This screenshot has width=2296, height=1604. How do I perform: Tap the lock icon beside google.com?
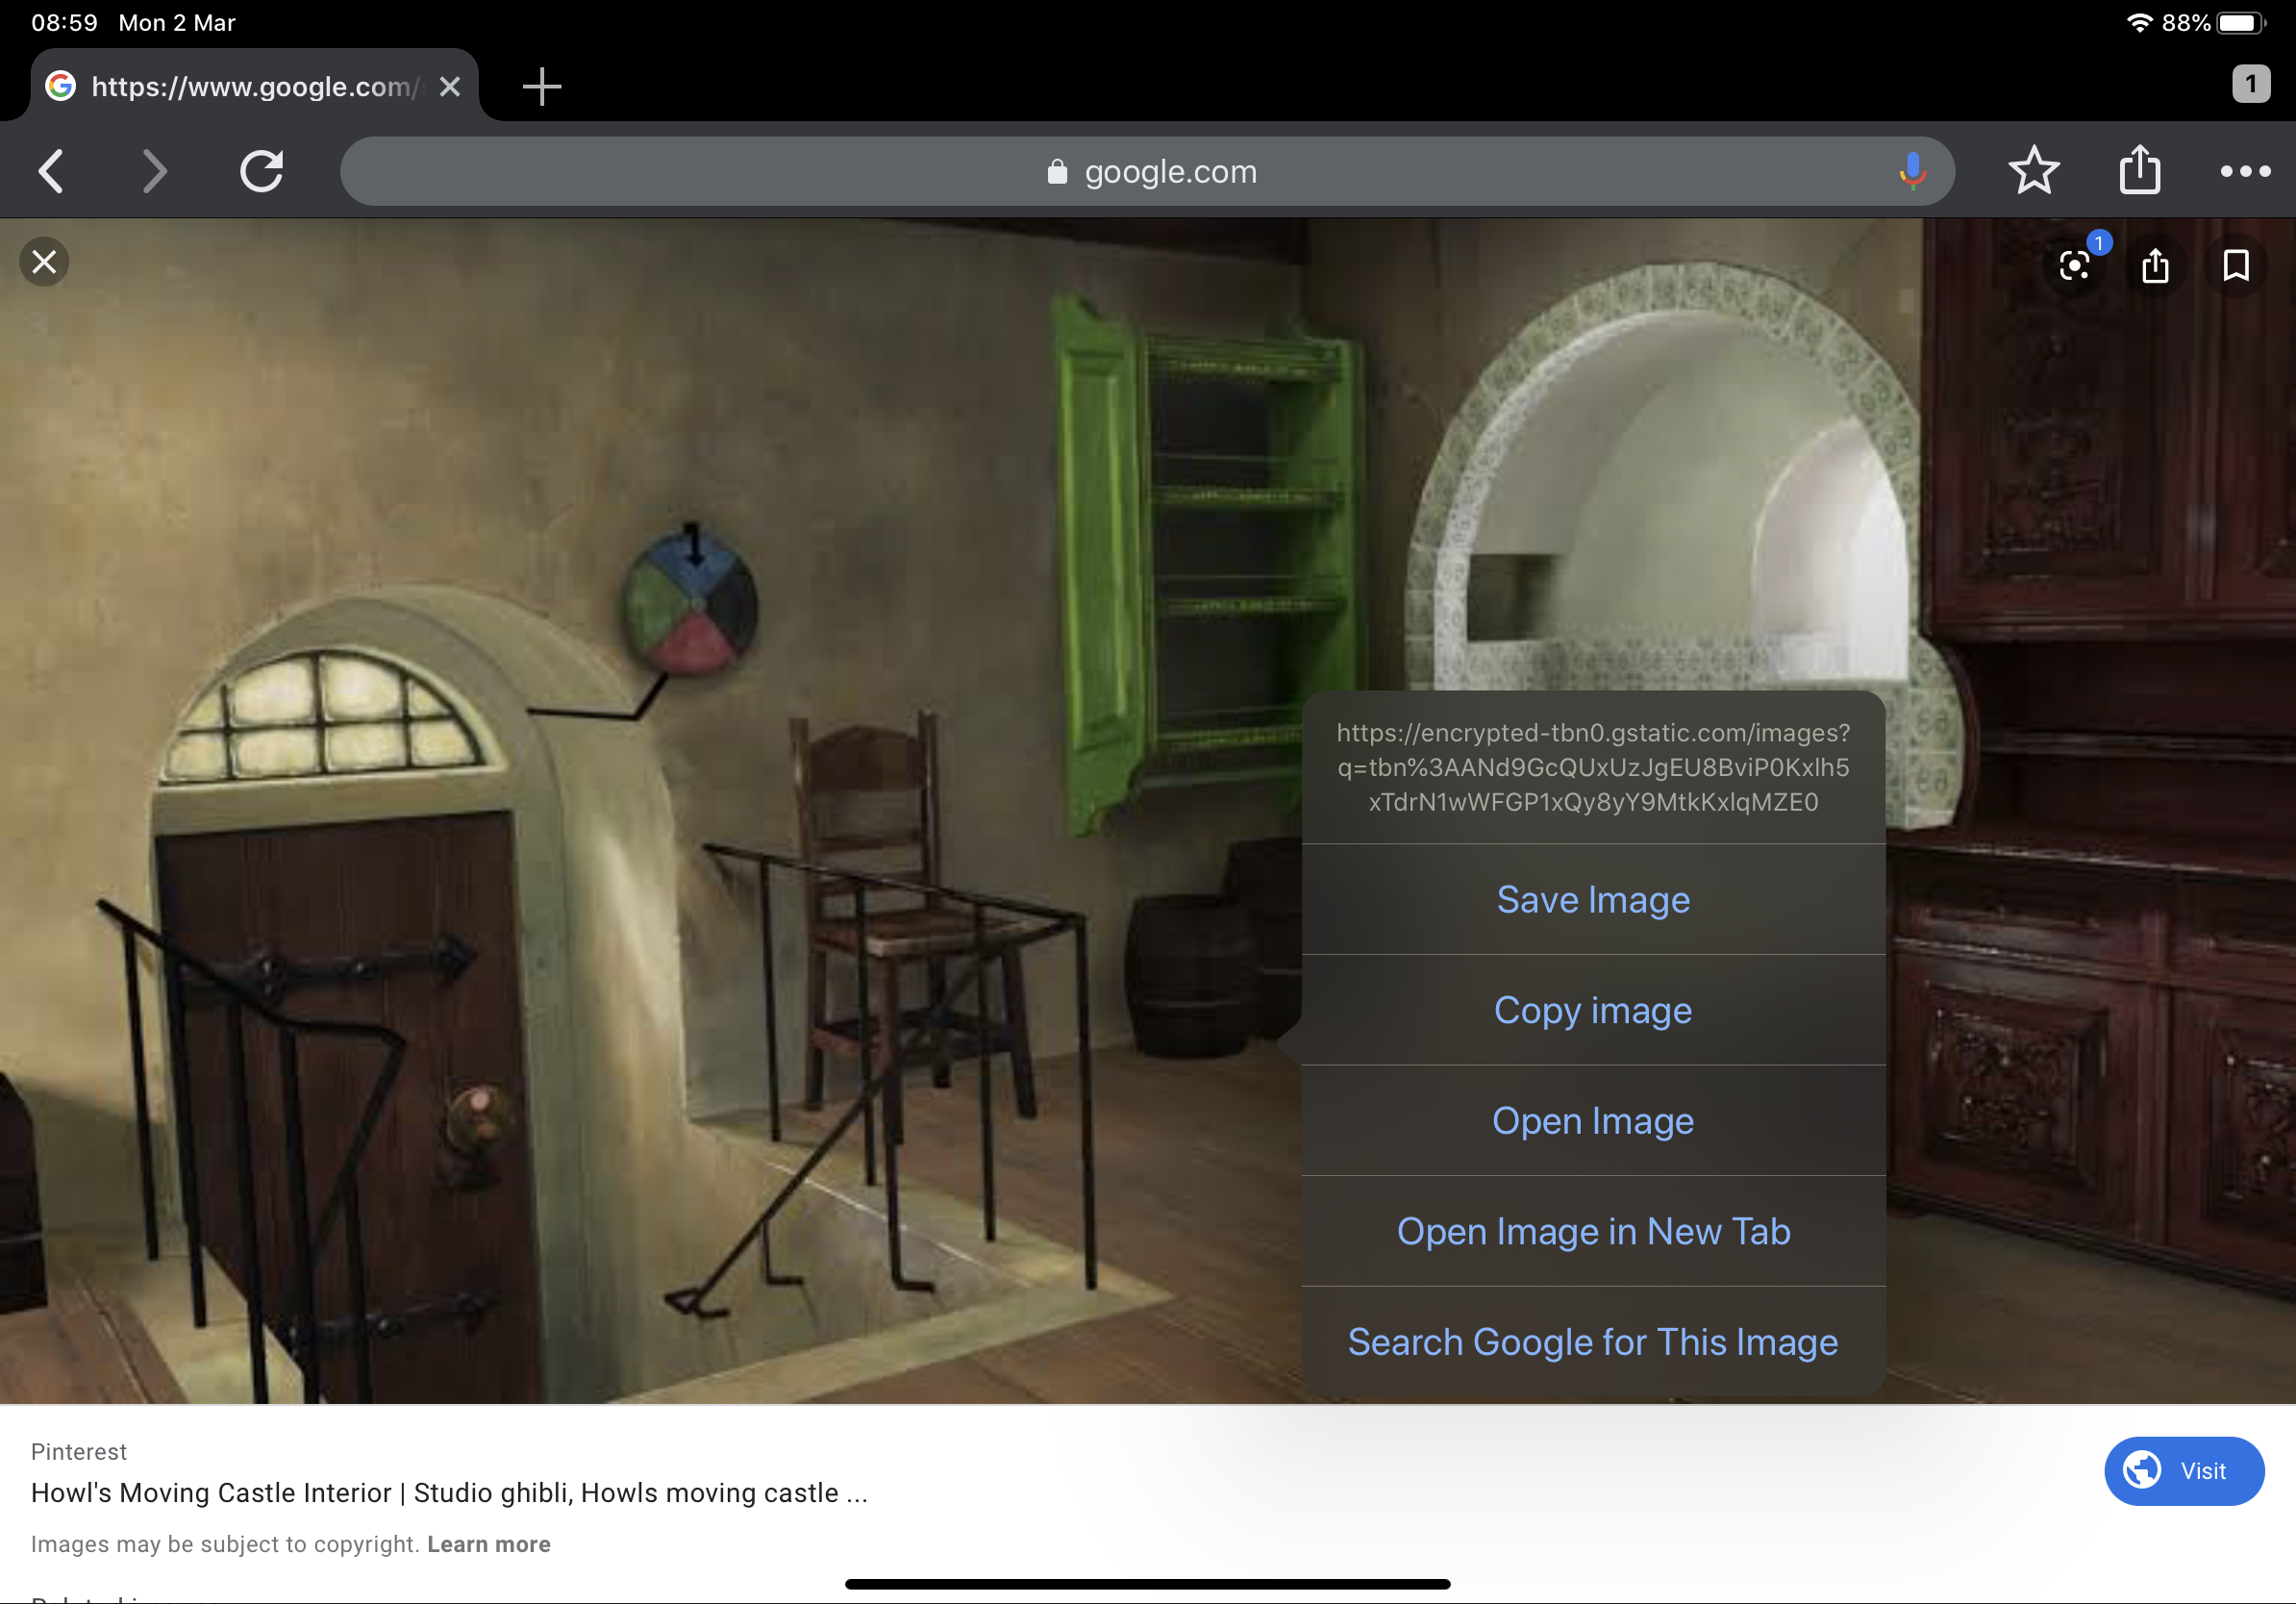(x=1057, y=172)
